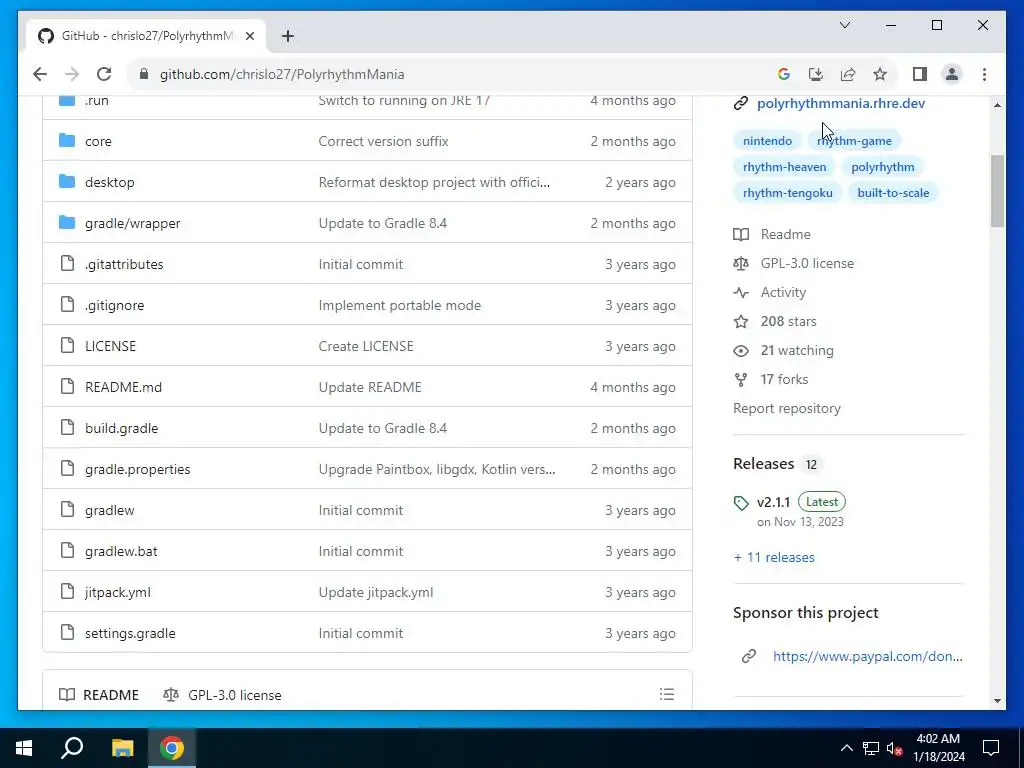Screen dimensions: 1024x768
Task: Open settings.gradle file
Action: (x=130, y=633)
